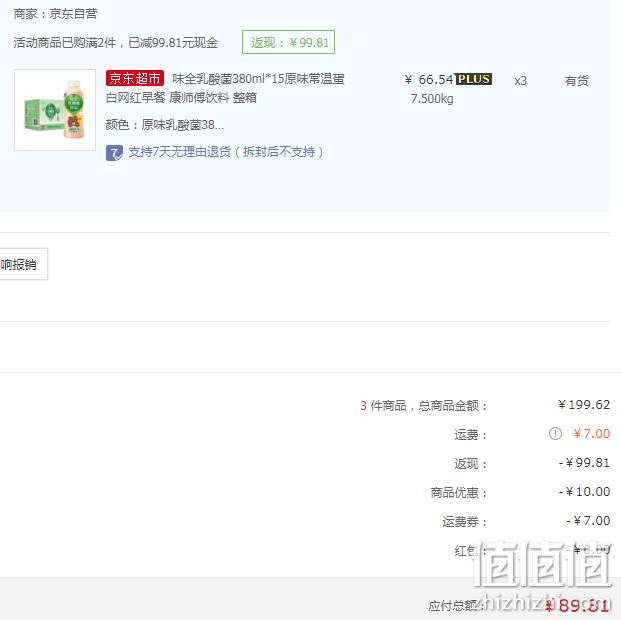This screenshot has height=620, width=621.
Task: Select the stock status 有货
Action: pyautogui.click(x=577, y=80)
